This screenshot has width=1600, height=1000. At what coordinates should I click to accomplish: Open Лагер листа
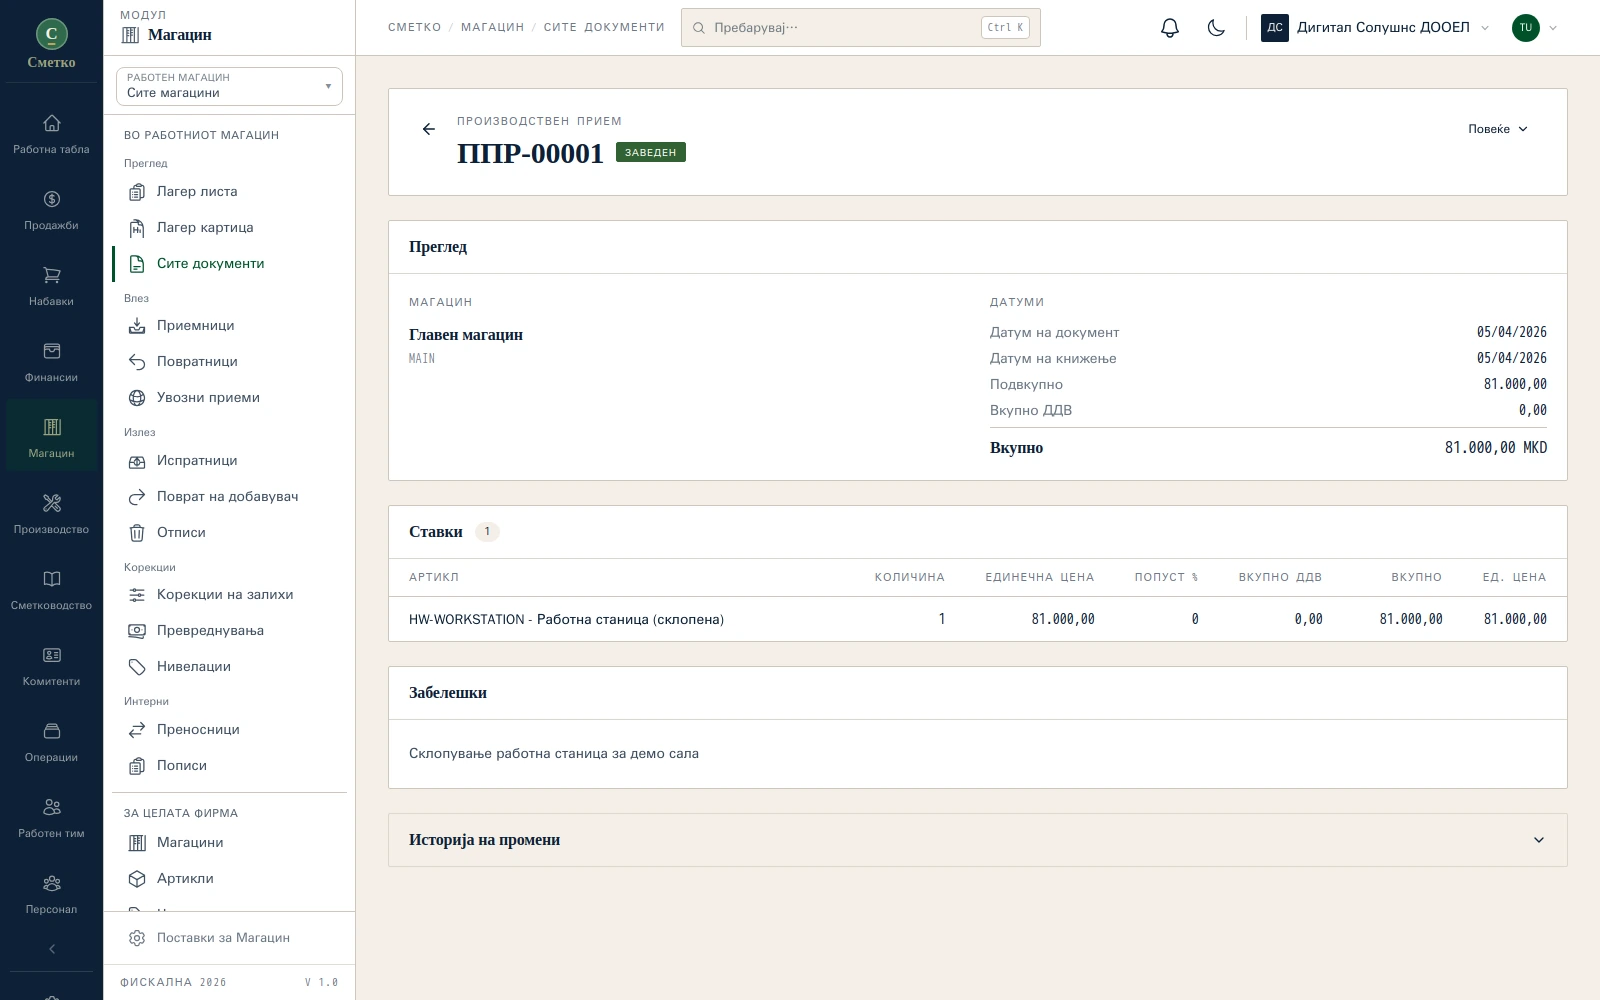[229, 192]
